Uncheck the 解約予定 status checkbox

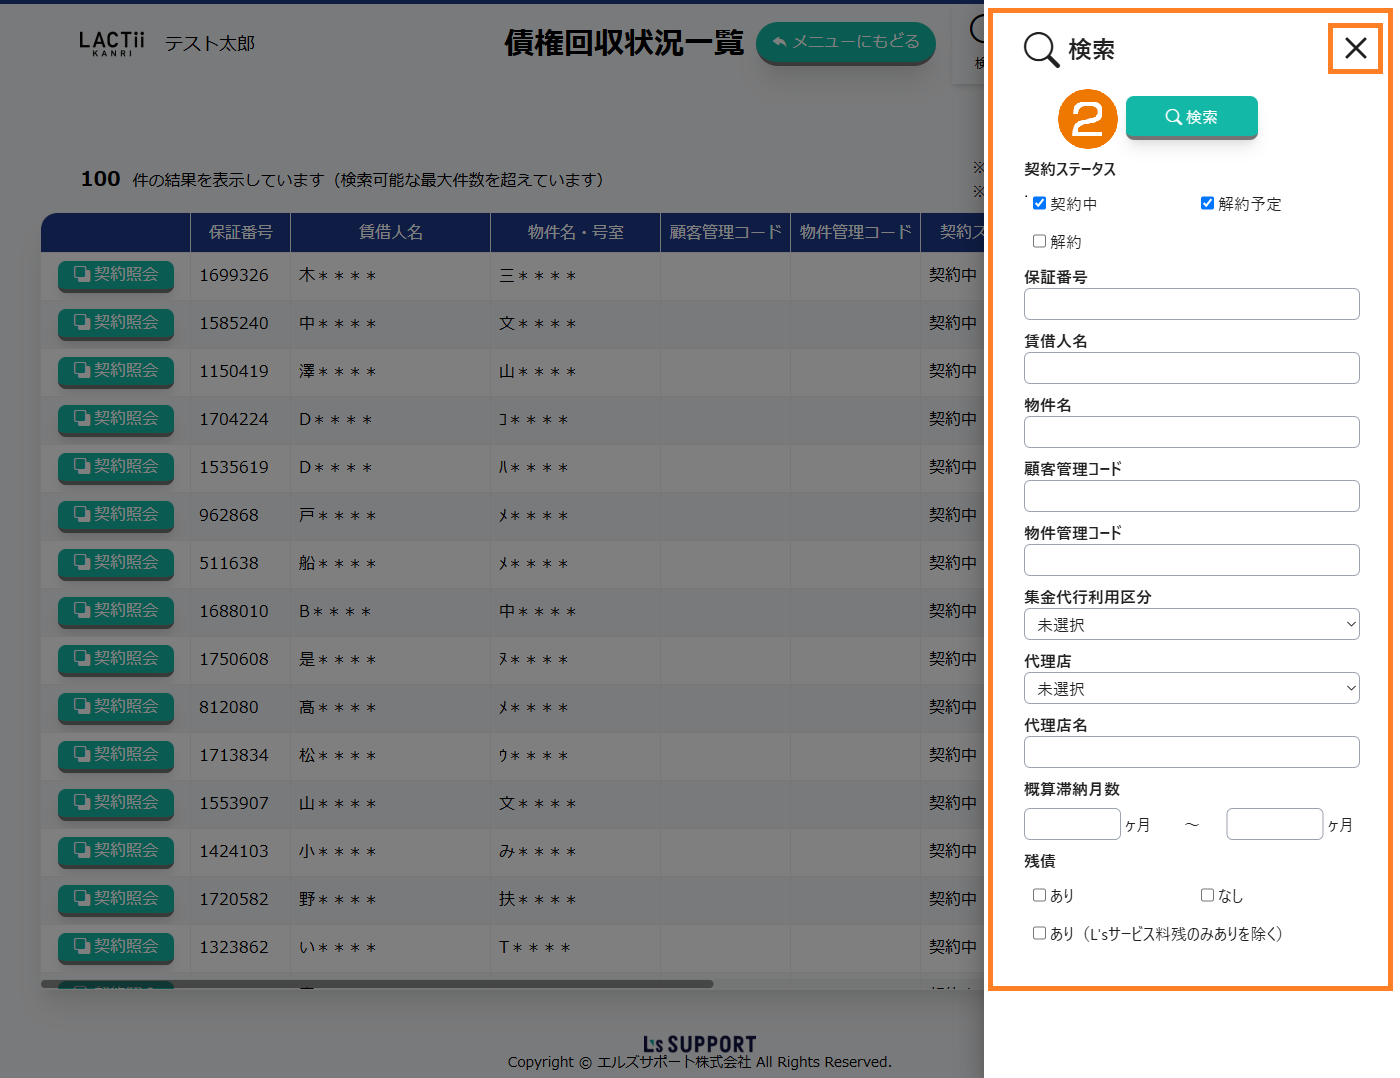[x=1207, y=204]
